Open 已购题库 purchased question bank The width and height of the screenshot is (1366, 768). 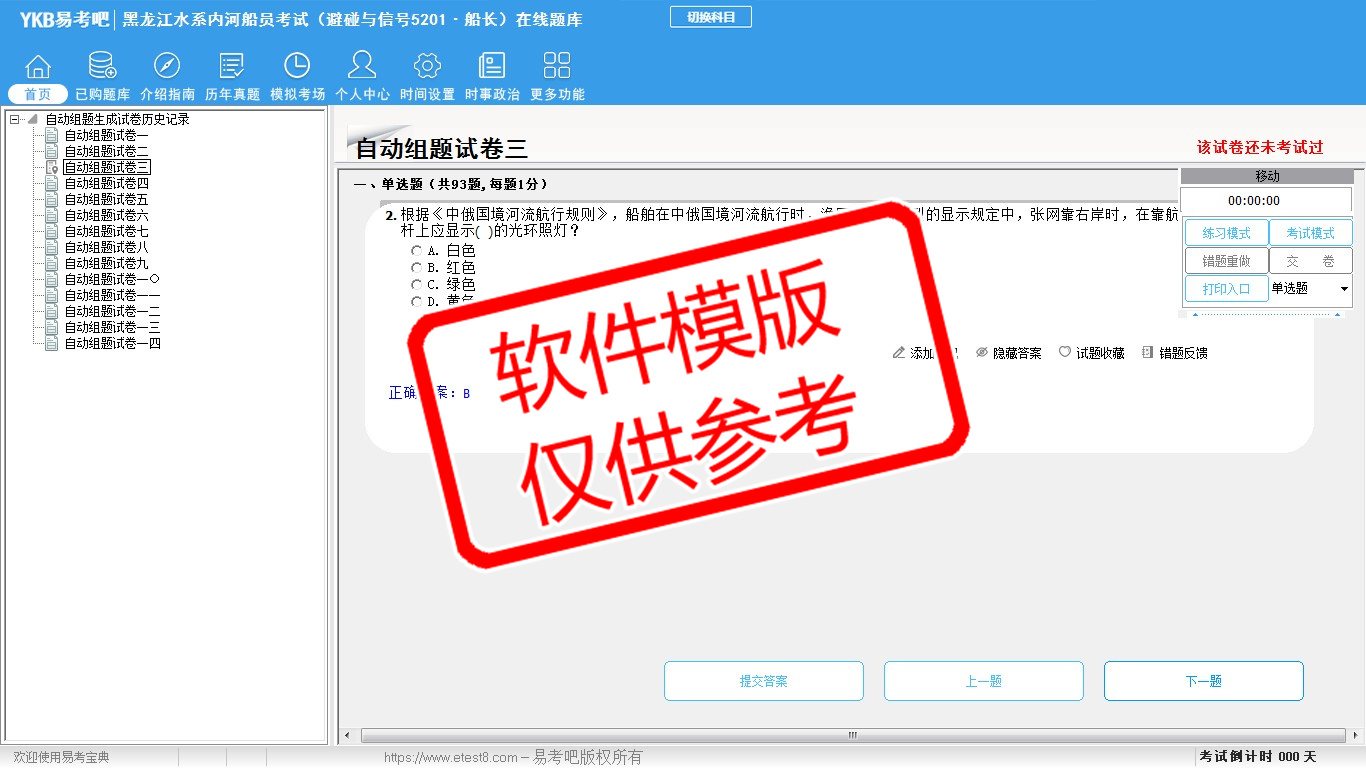[x=102, y=67]
